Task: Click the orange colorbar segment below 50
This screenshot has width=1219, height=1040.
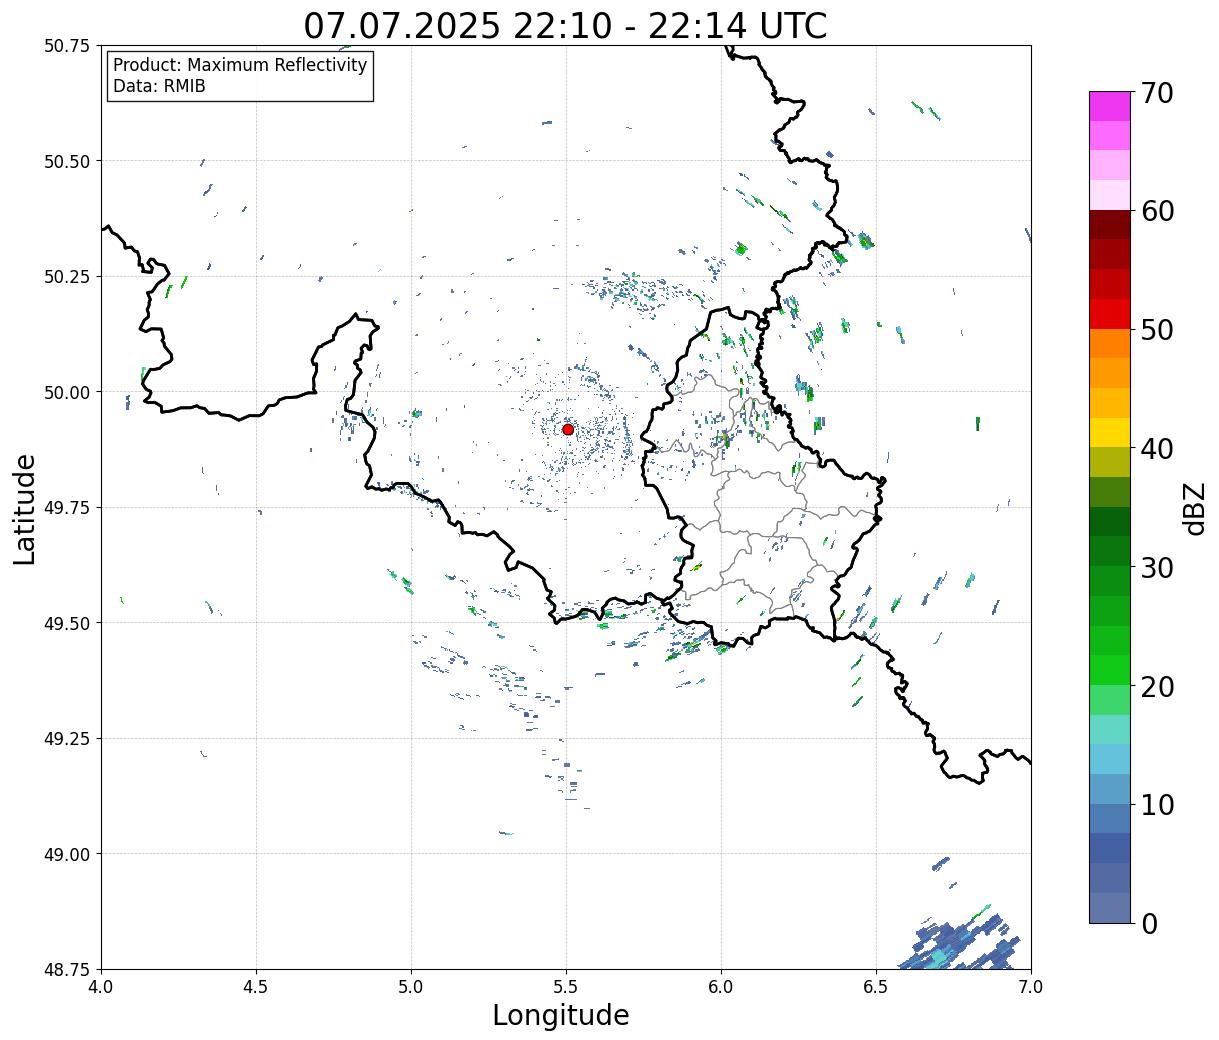Action: click(1110, 343)
